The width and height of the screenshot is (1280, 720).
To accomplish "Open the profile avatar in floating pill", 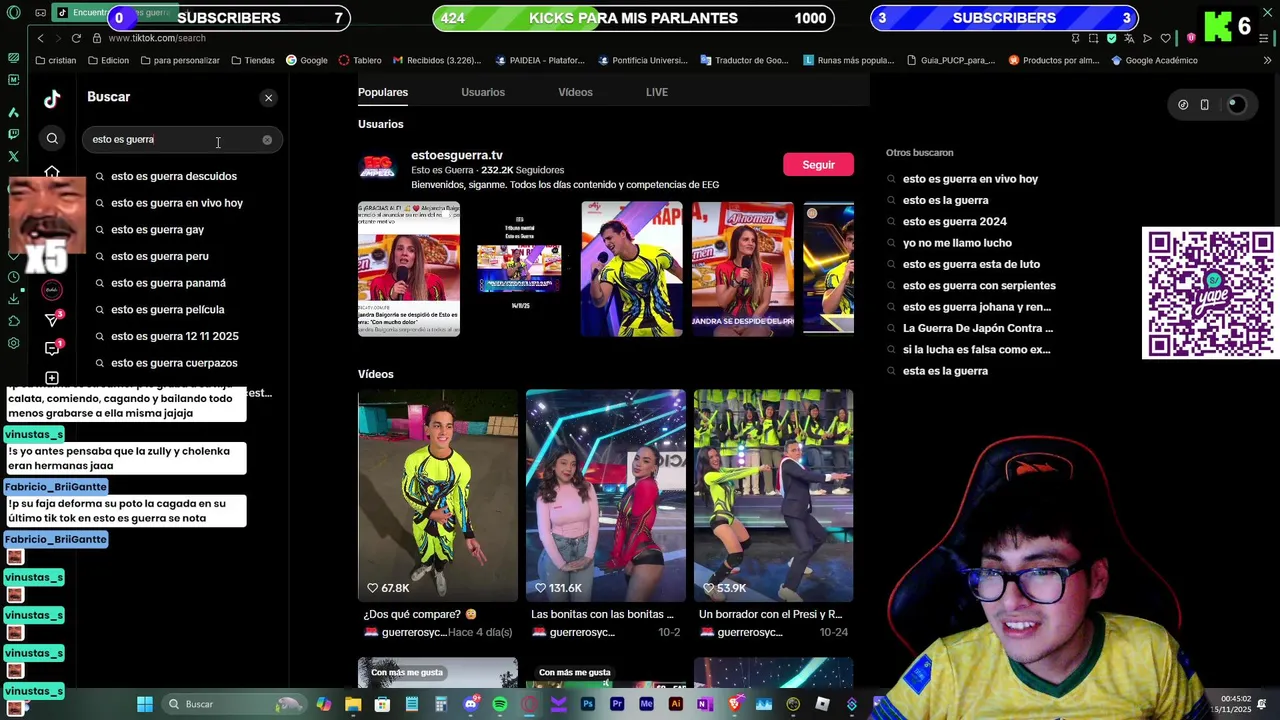I will pyautogui.click(x=1237, y=105).
